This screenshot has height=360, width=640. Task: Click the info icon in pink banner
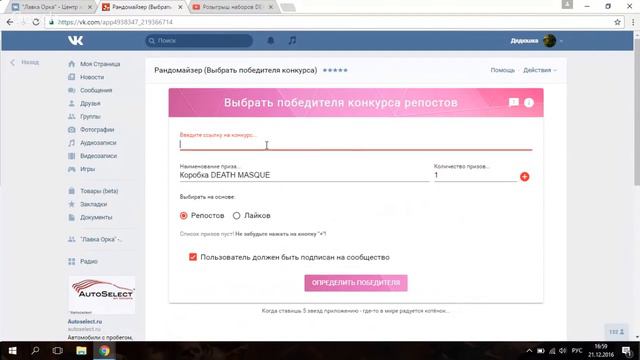click(529, 102)
